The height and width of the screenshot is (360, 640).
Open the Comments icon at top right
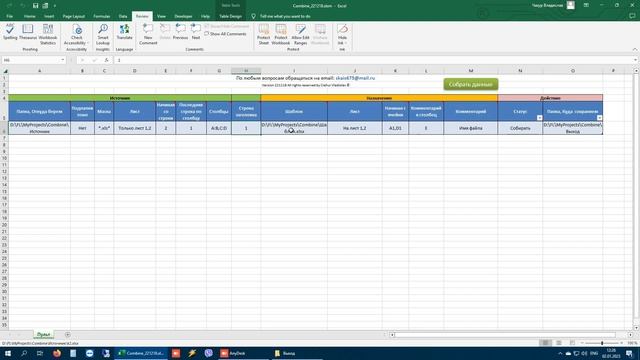pyautogui.click(x=632, y=16)
